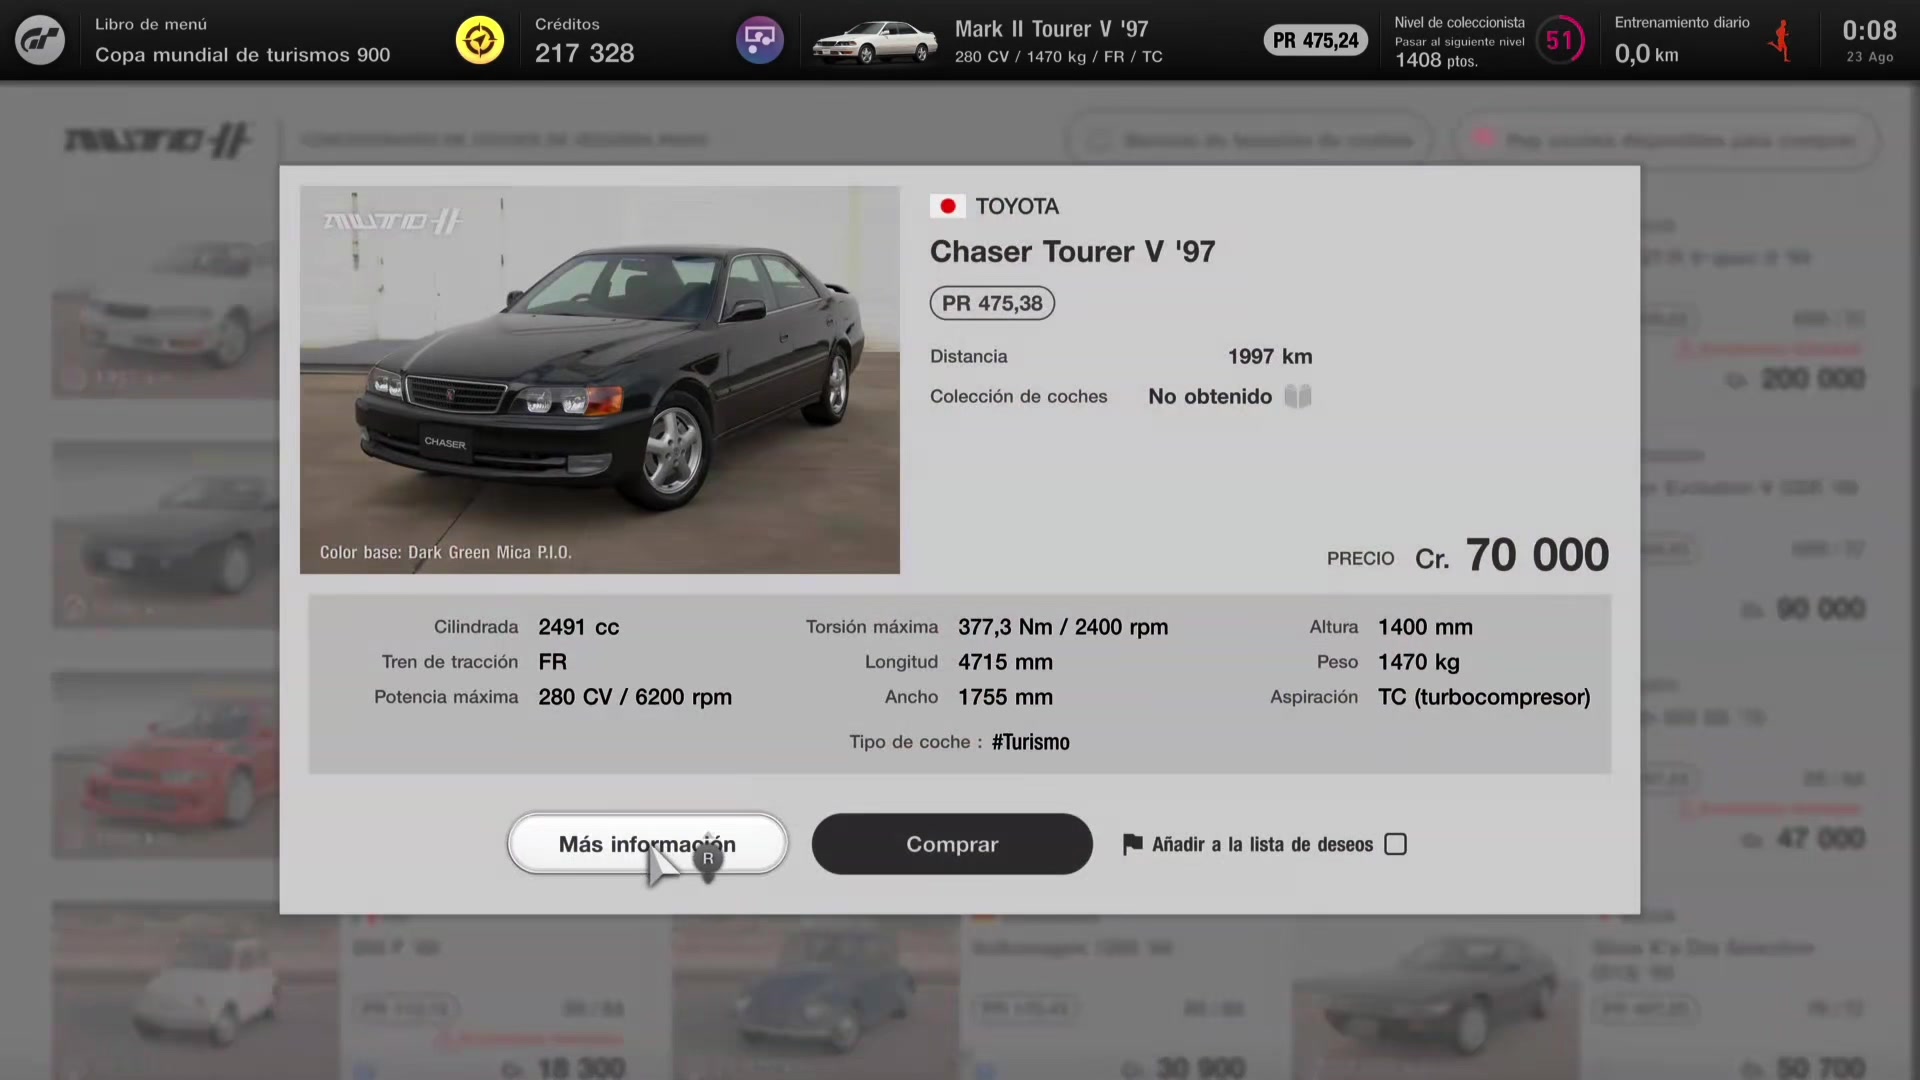The width and height of the screenshot is (1920, 1080).
Task: Click the 'FR' drivetrain value
Action: [x=552, y=662]
